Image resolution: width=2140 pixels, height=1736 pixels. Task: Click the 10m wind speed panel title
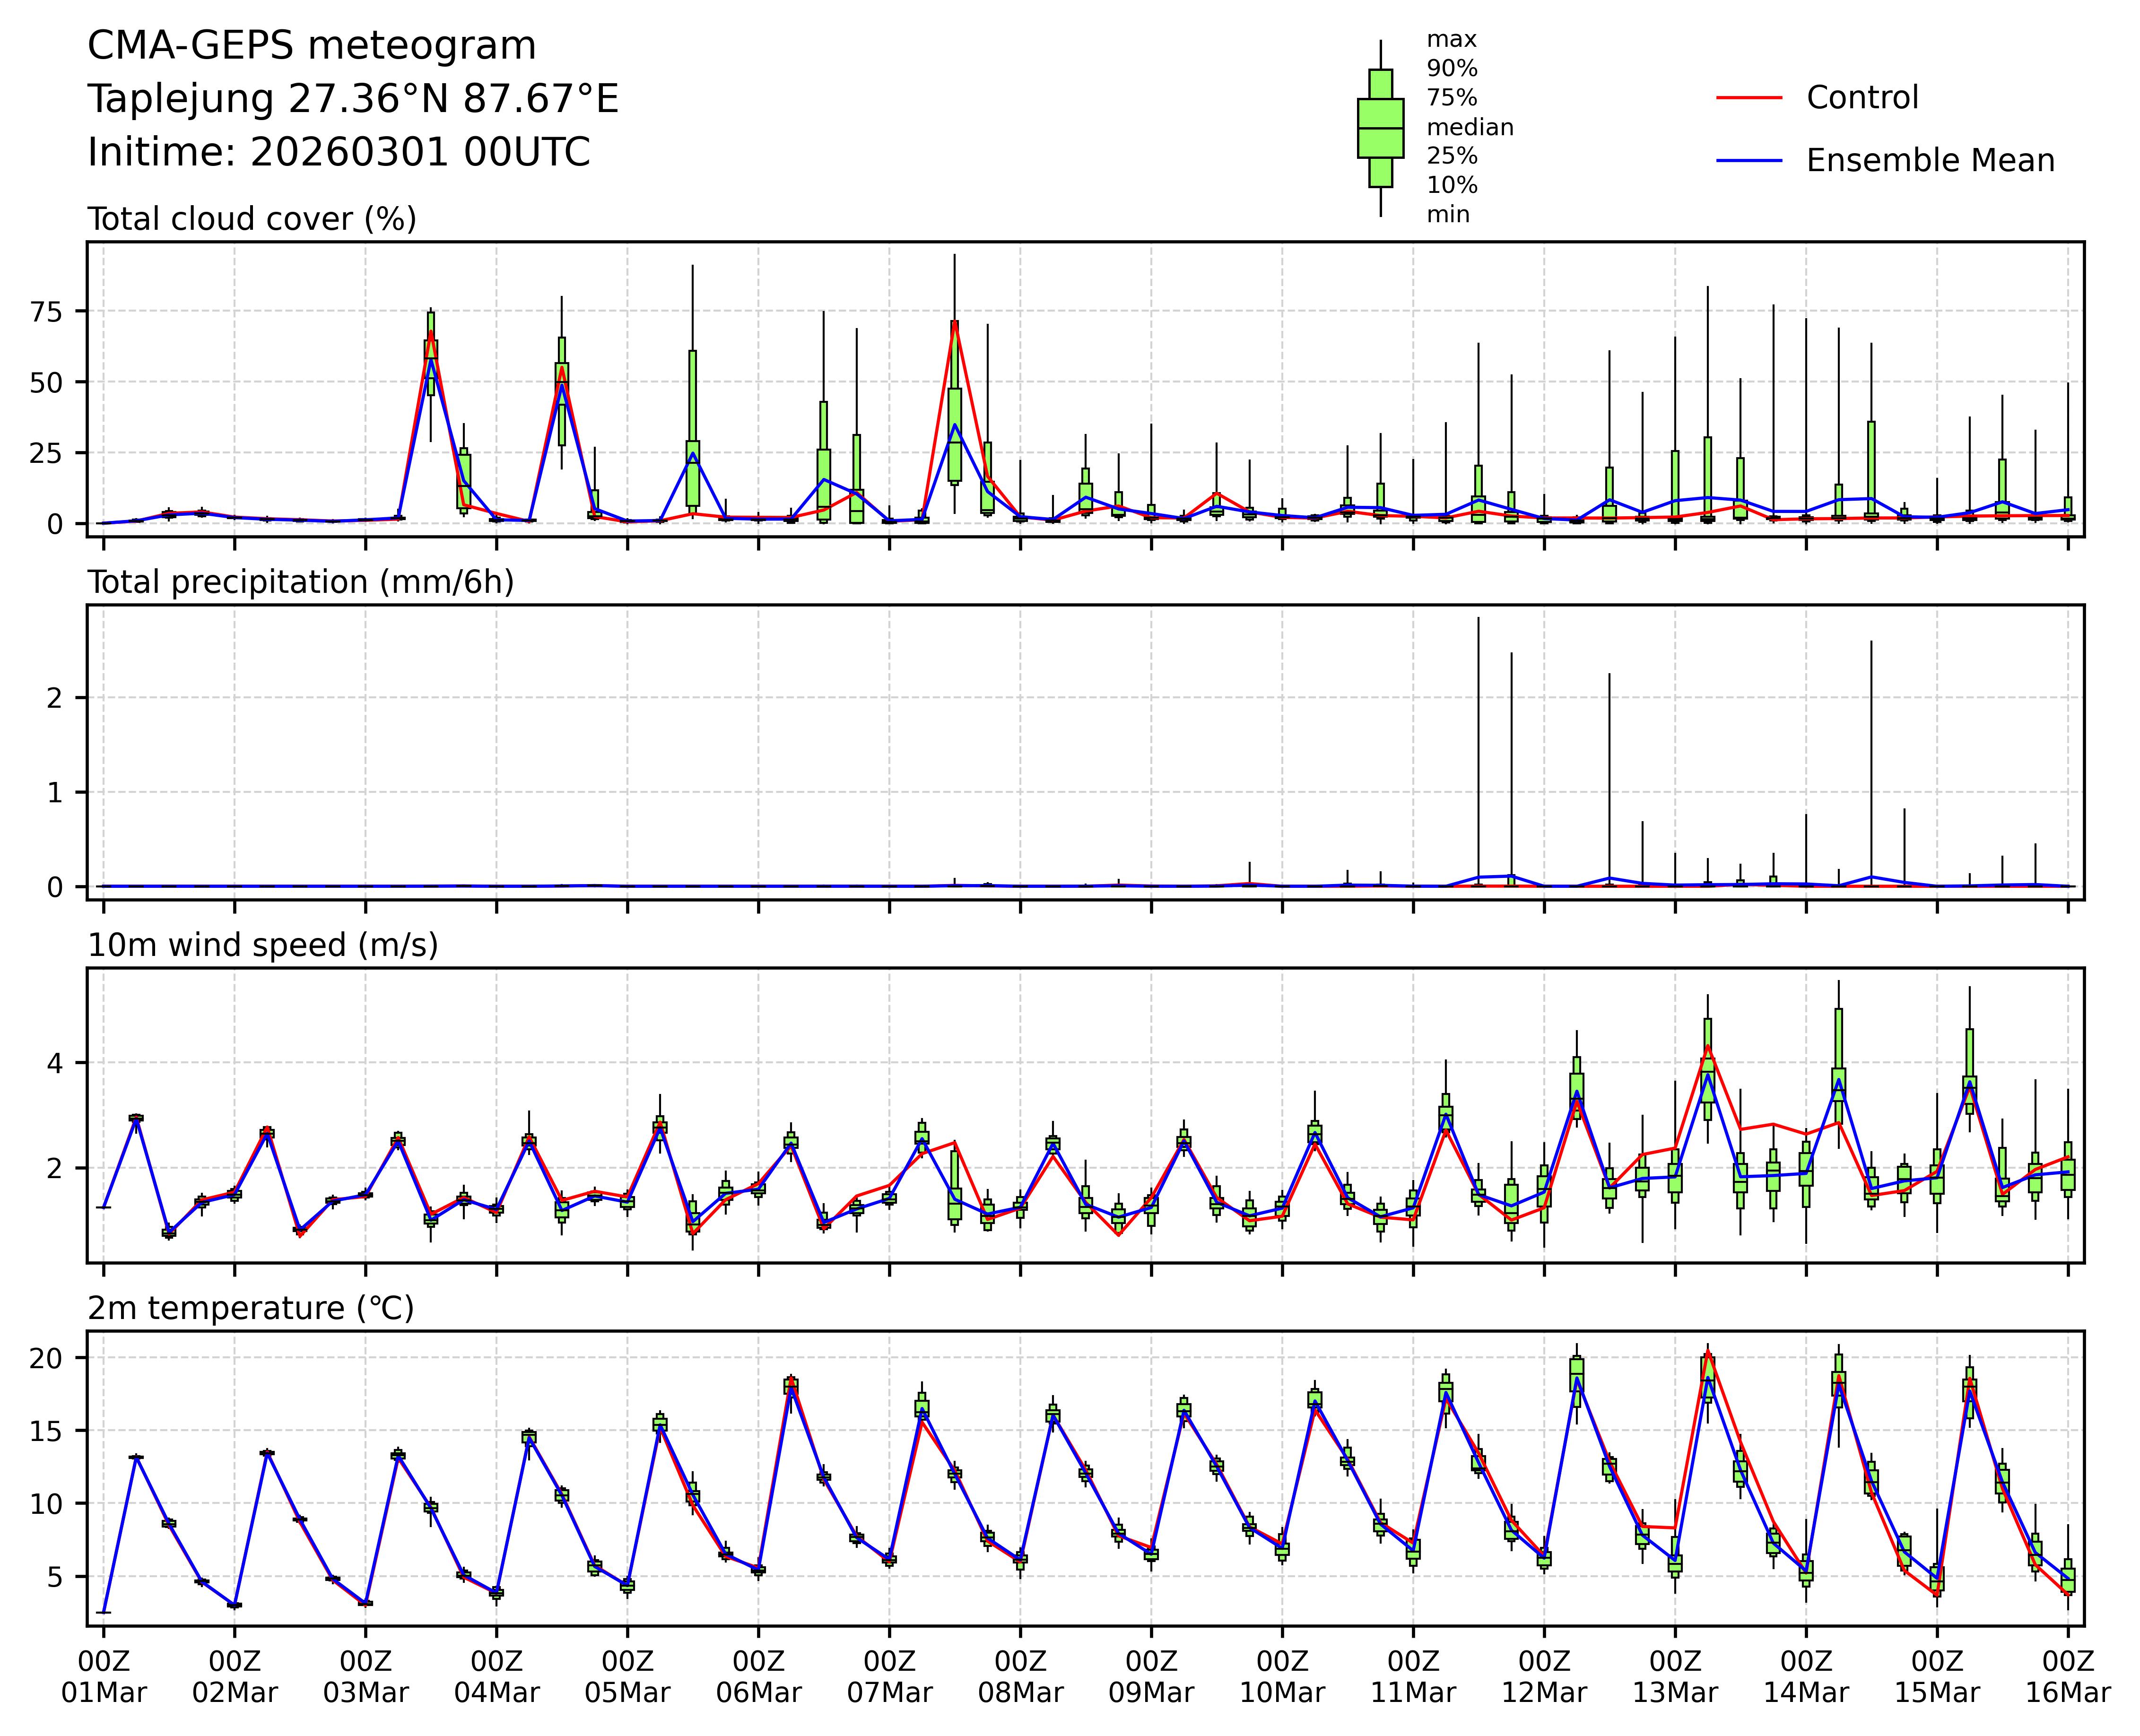point(263,945)
